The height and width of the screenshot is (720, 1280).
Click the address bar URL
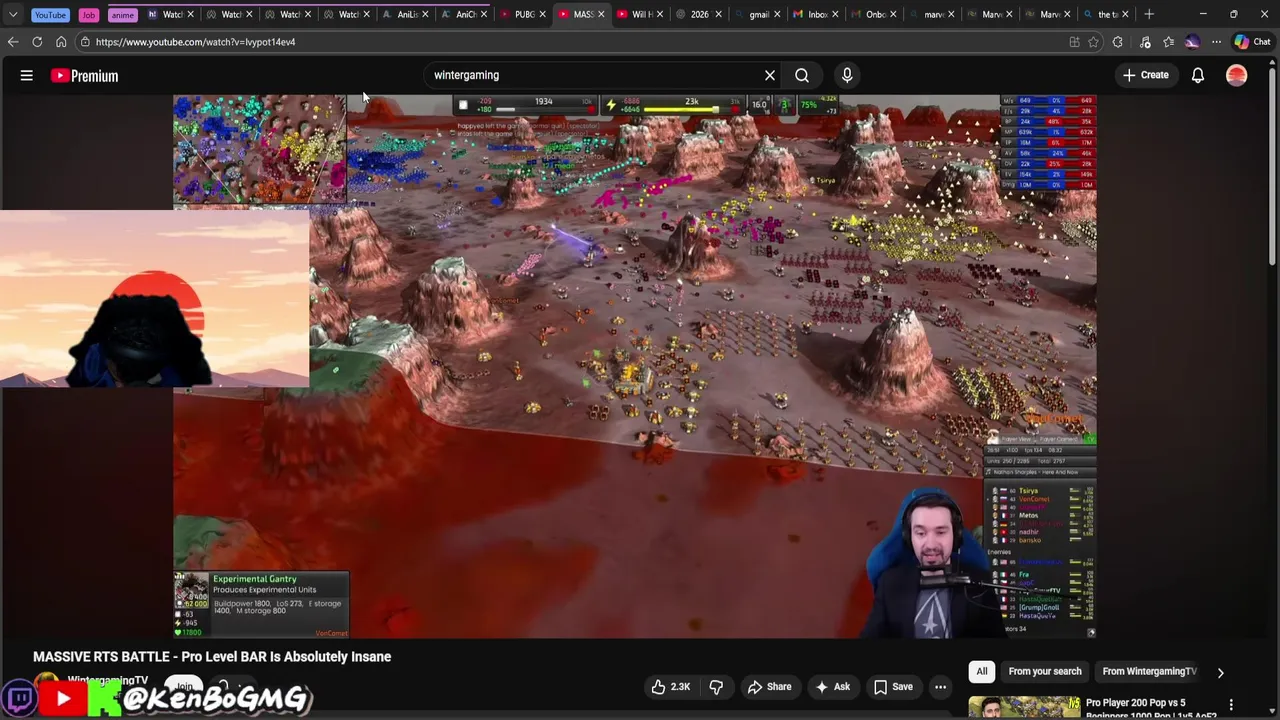pyautogui.click(x=195, y=42)
